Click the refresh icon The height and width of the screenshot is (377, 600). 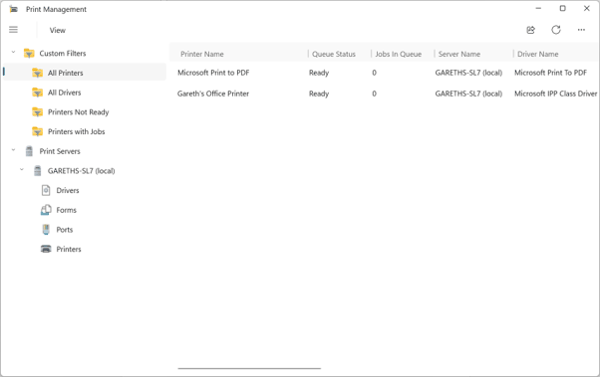click(556, 30)
